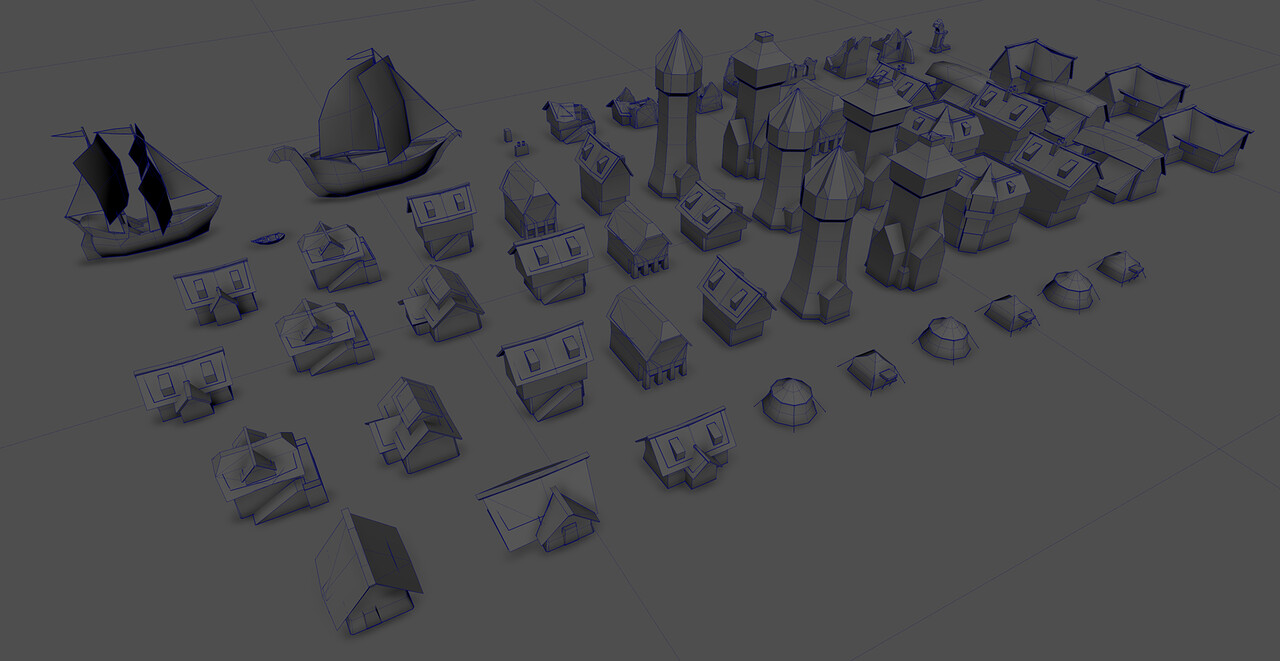Select the statue model at the far back
The width and height of the screenshot is (1280, 661).
coord(939,37)
